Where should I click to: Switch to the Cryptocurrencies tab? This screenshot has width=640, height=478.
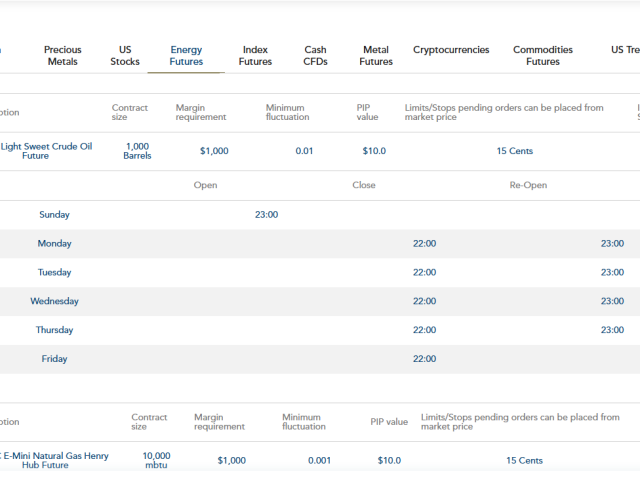[x=451, y=50]
